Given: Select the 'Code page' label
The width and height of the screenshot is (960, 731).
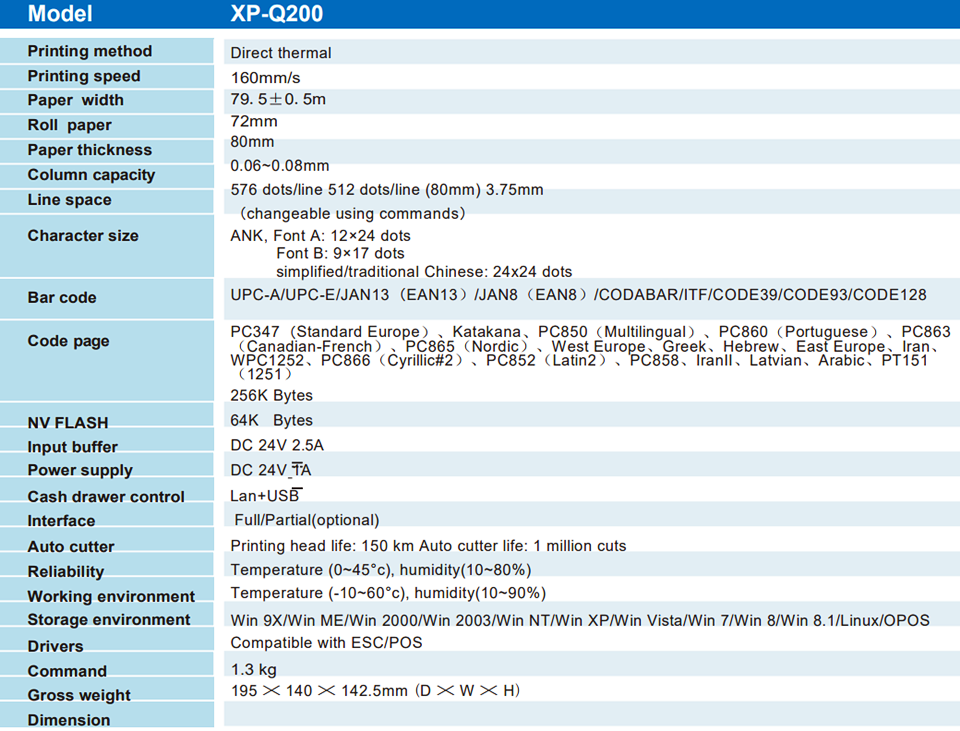Looking at the screenshot, I should (68, 341).
